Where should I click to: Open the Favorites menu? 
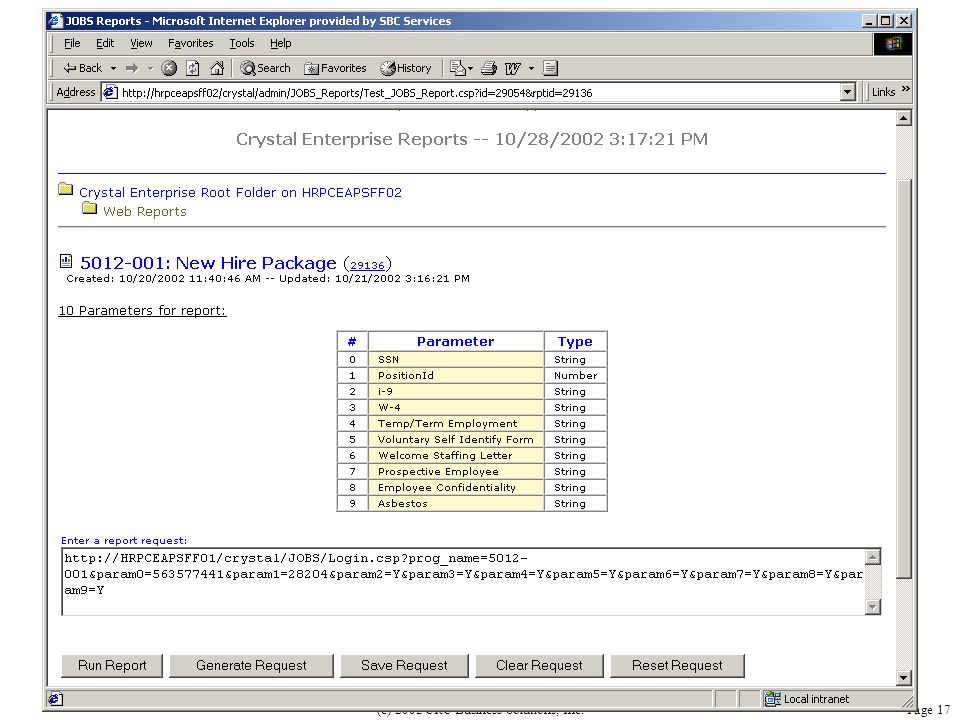[190, 43]
